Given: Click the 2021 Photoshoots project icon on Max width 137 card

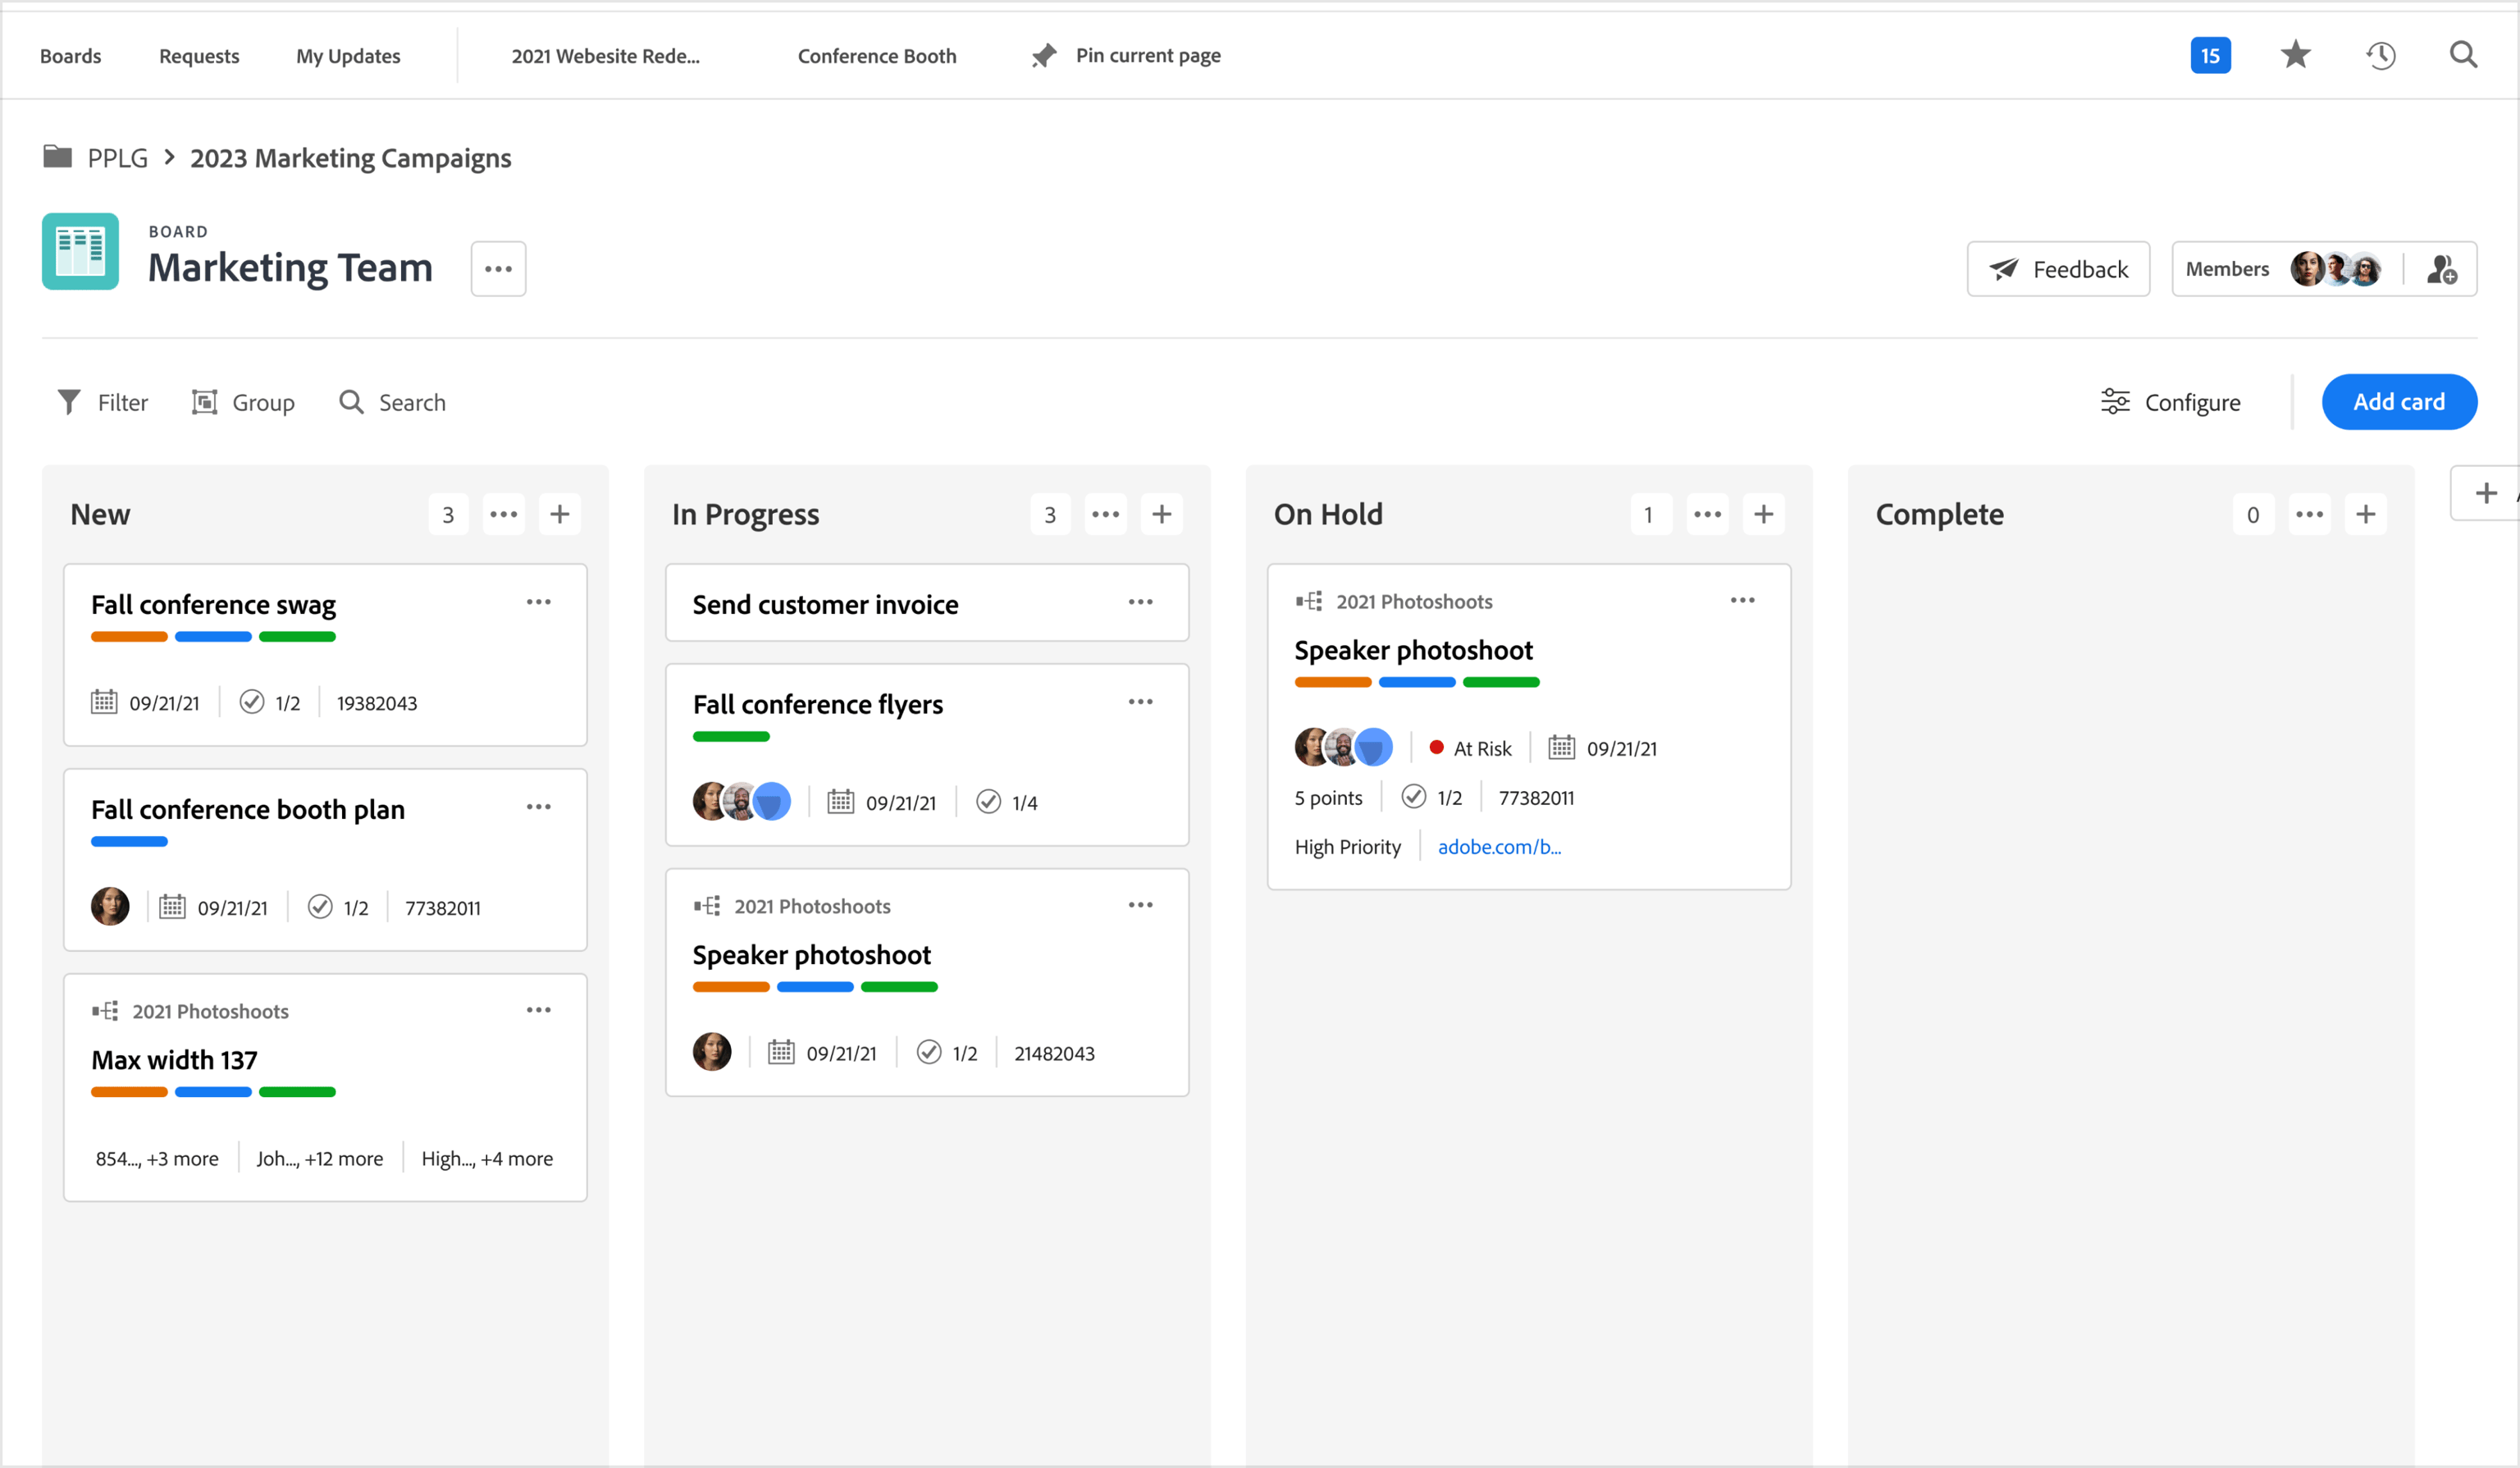Looking at the screenshot, I should point(105,1011).
